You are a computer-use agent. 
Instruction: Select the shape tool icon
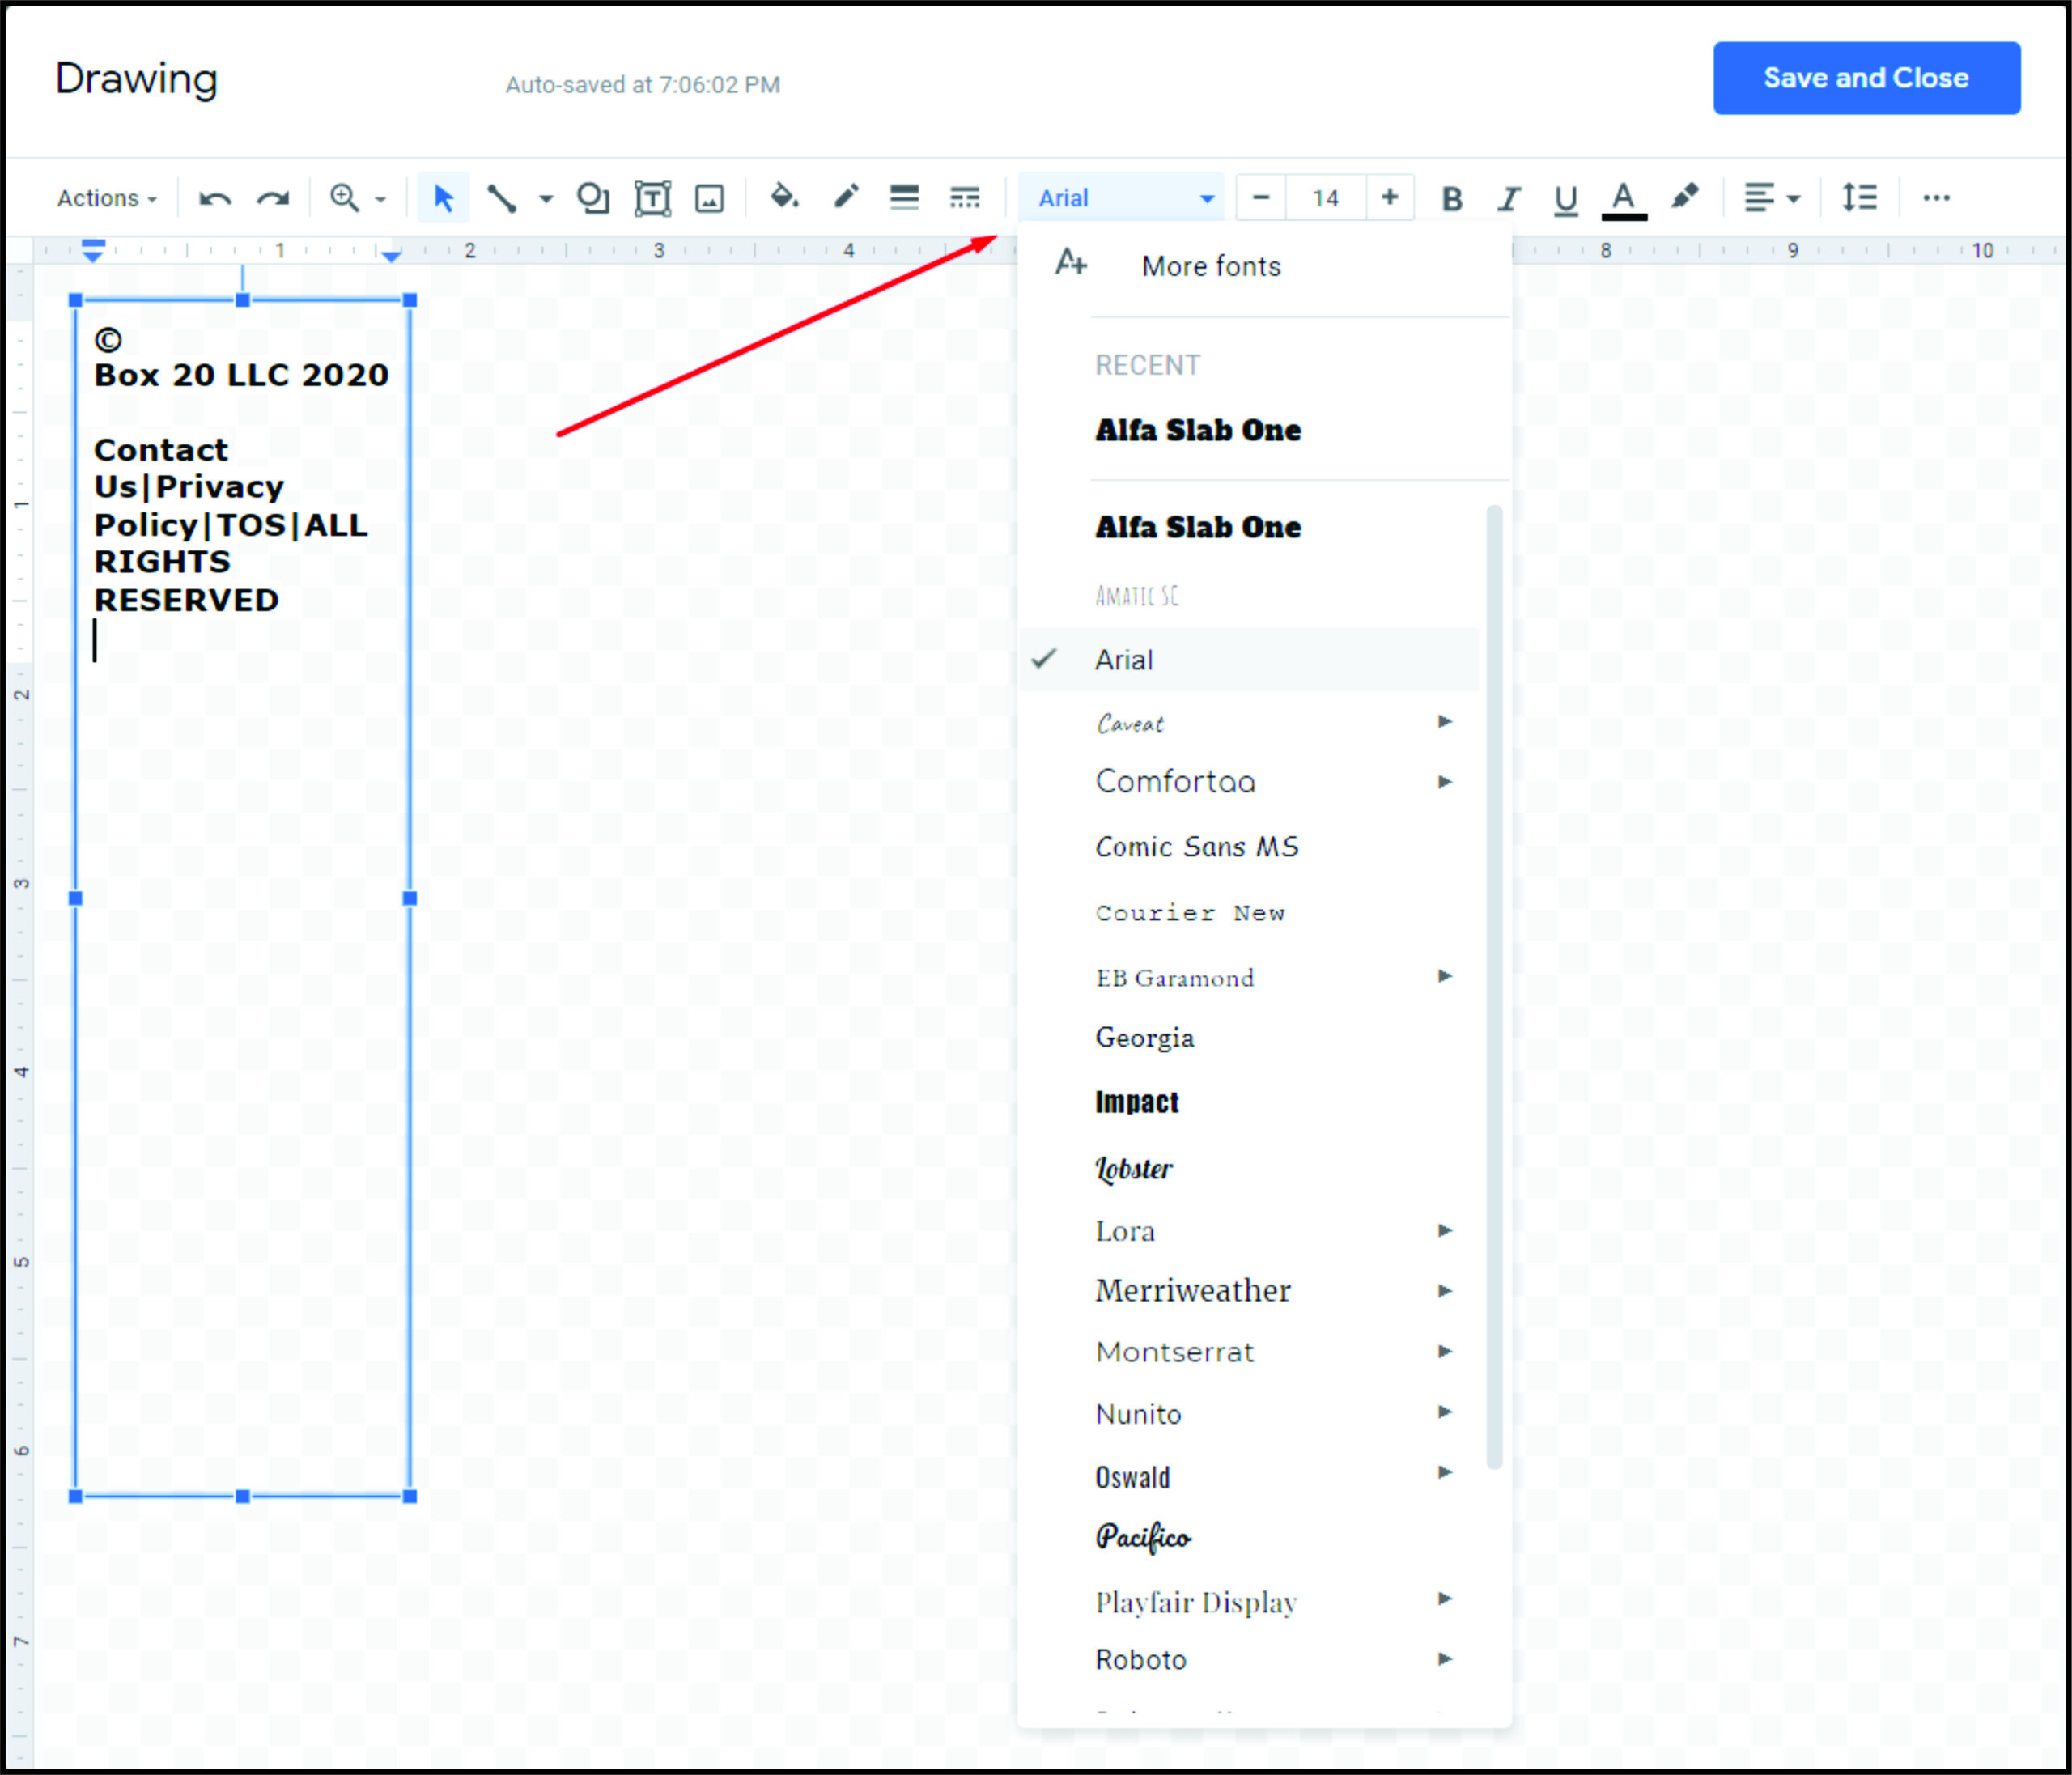click(x=593, y=198)
